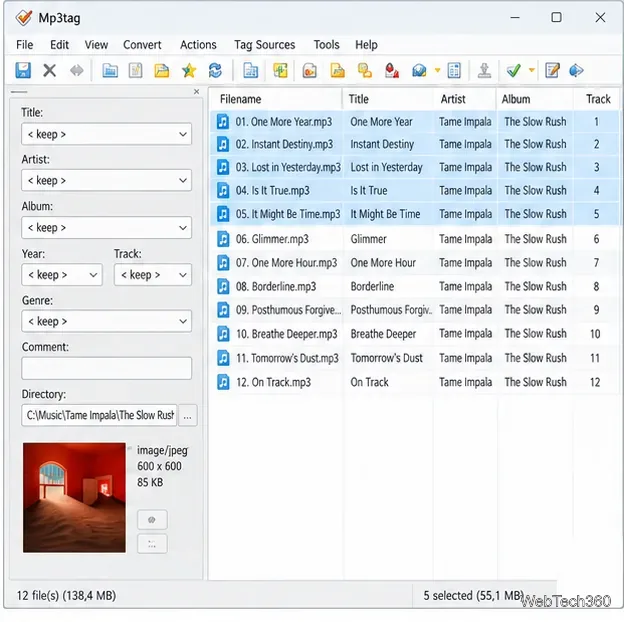Image resolution: width=624 pixels, height=622 pixels.
Task: Expand the Title field dropdown
Action: click(x=183, y=134)
